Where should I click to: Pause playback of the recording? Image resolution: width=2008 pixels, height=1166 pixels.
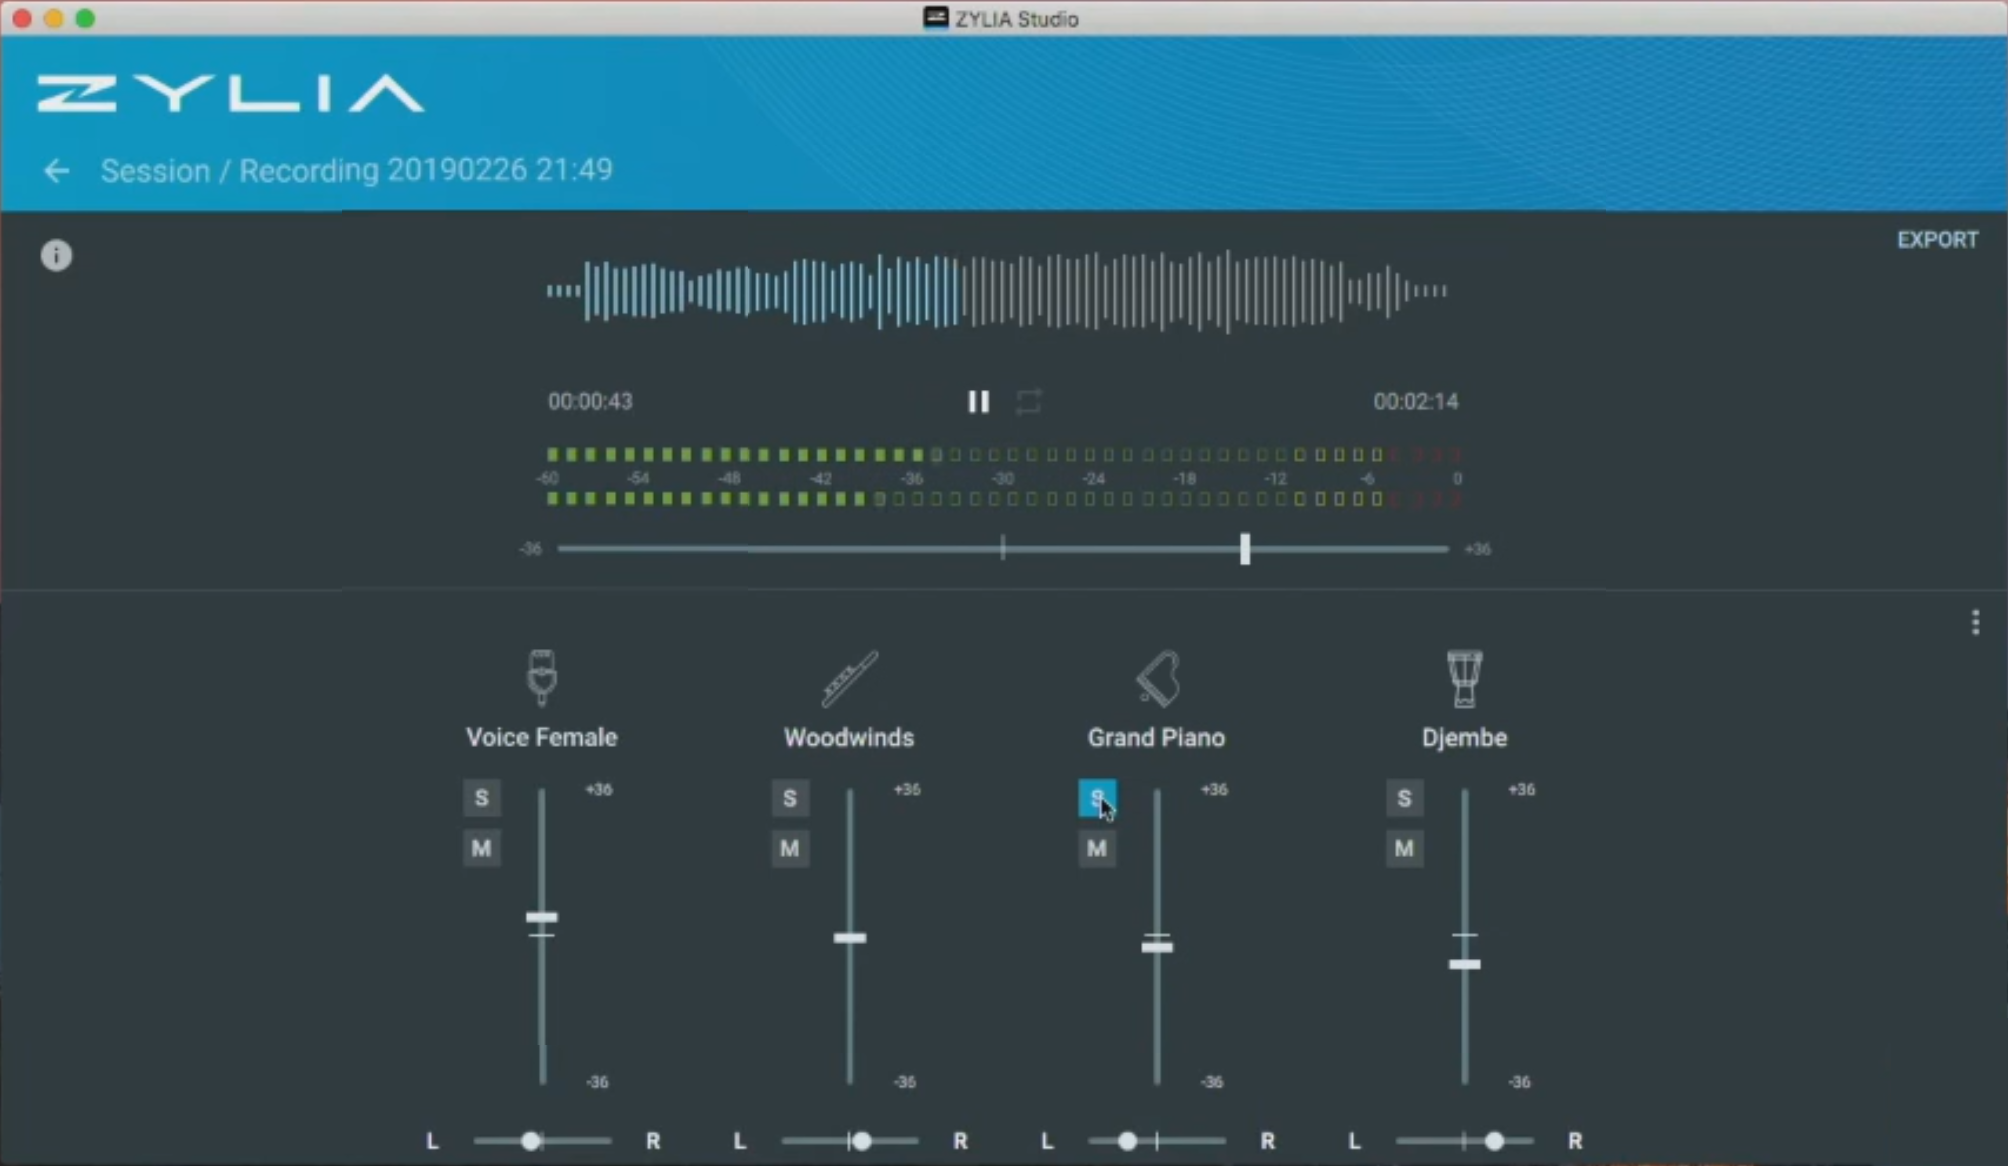click(978, 402)
